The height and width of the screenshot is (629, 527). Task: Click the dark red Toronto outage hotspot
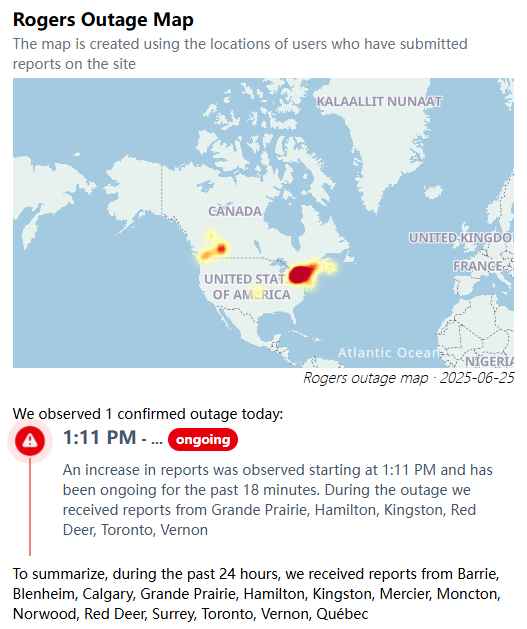301,274
